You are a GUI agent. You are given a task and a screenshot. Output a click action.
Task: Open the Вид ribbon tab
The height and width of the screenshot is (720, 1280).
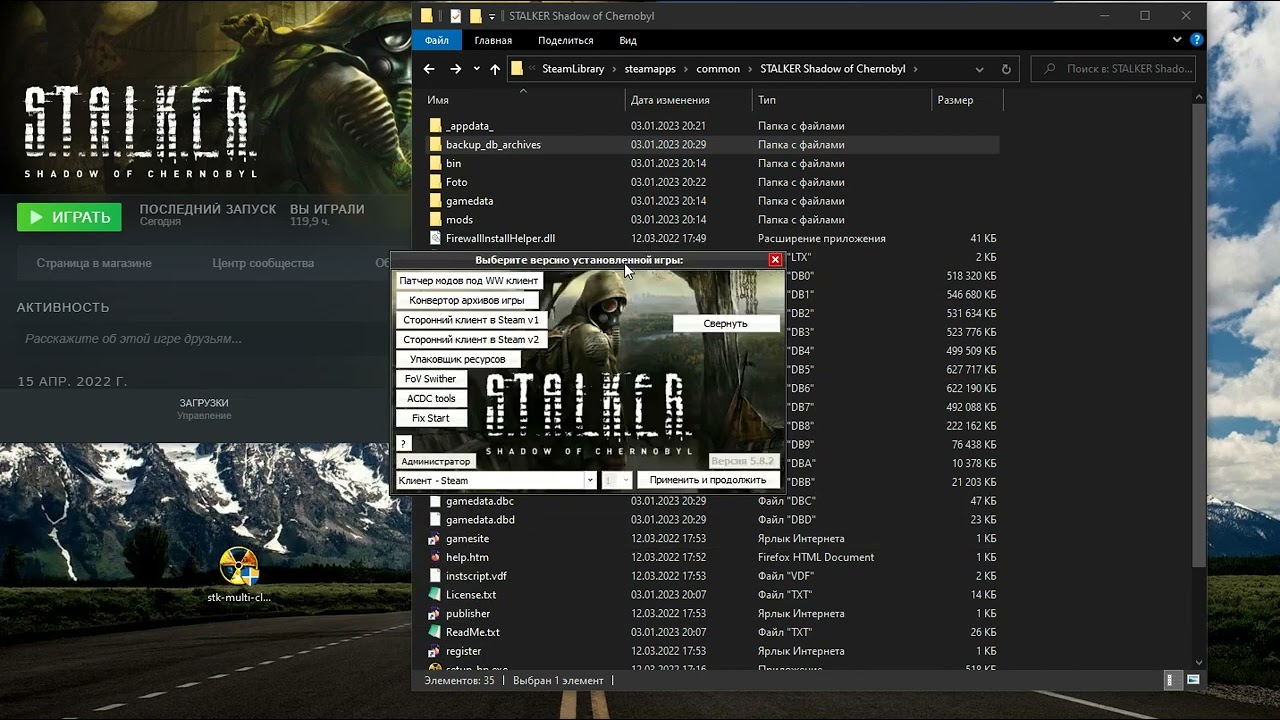point(627,40)
